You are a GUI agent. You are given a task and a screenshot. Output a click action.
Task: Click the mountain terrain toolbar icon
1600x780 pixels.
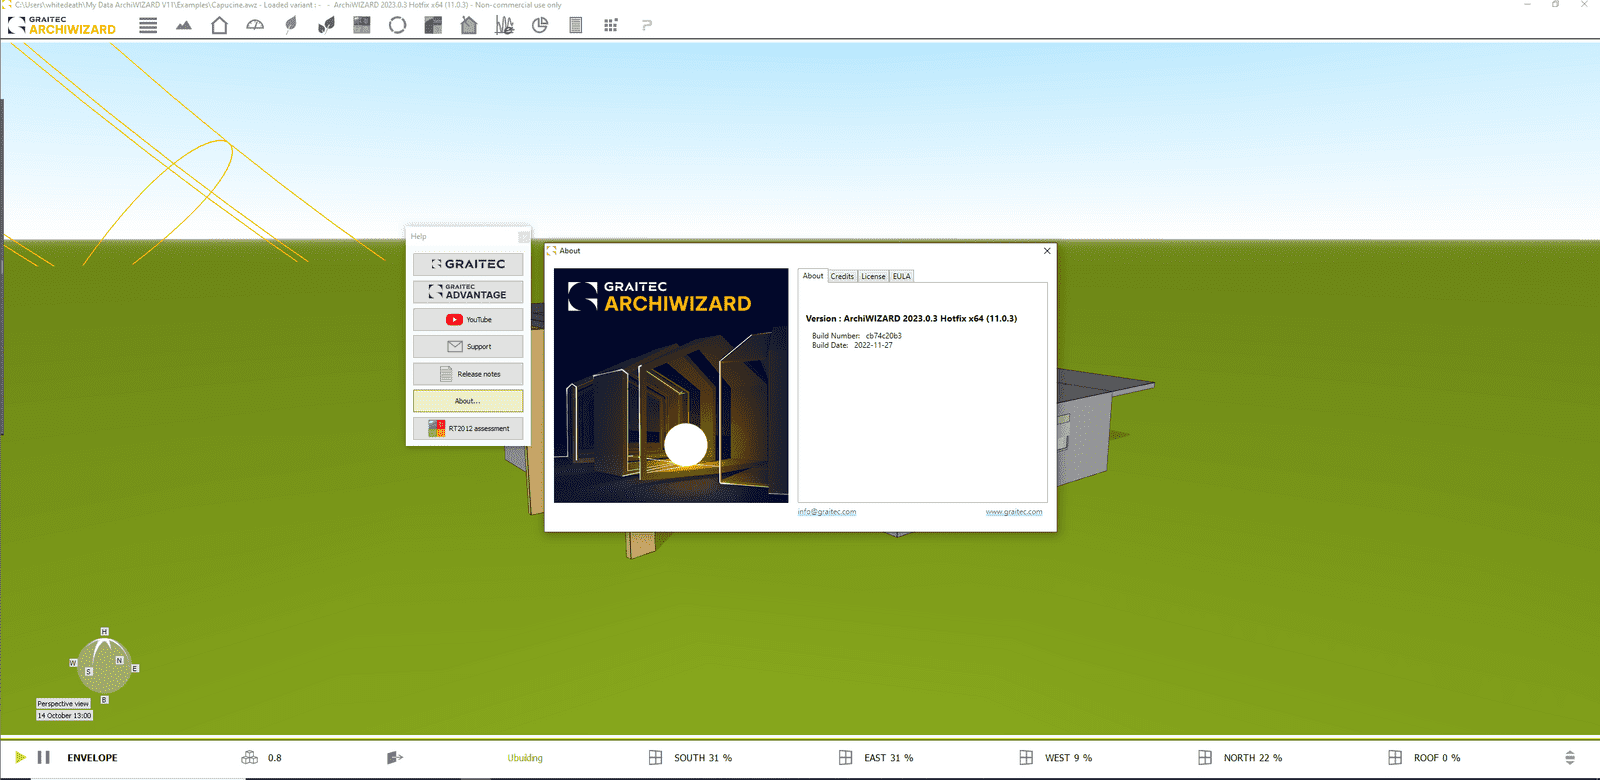click(184, 25)
